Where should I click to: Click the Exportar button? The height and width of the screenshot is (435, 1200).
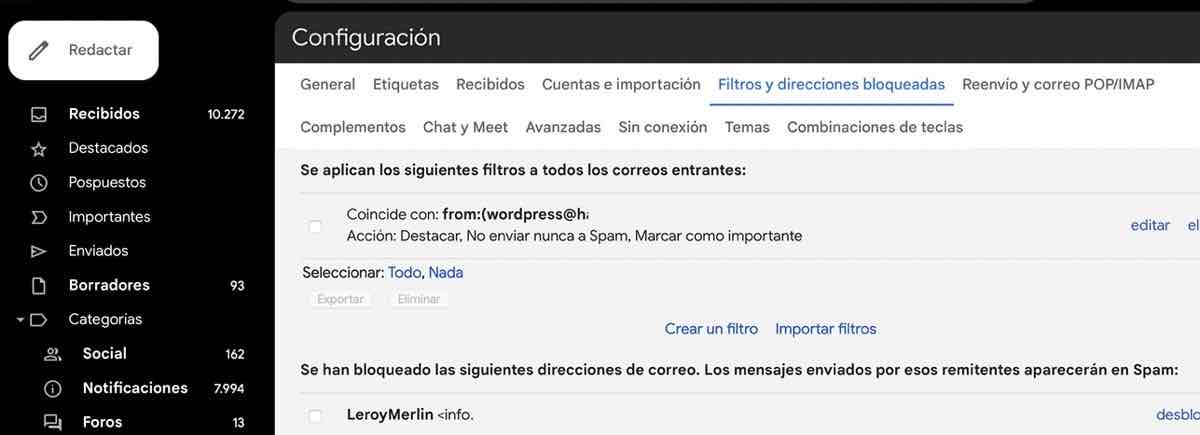click(341, 299)
